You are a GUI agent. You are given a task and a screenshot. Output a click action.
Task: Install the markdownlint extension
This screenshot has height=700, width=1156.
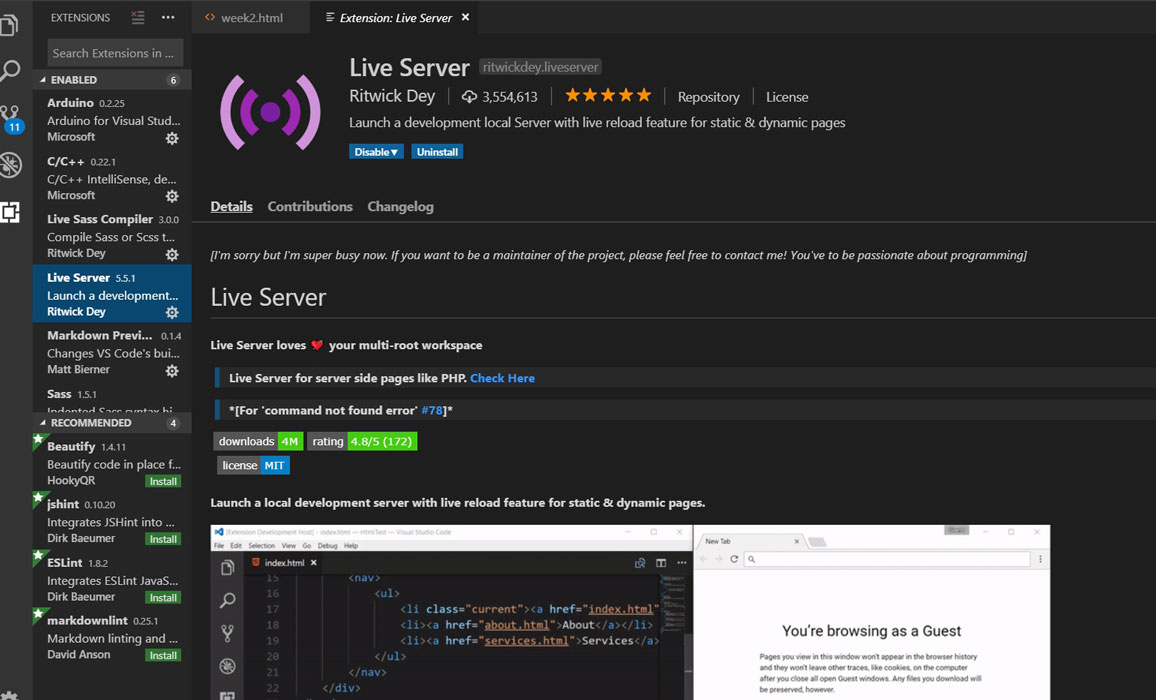coord(163,655)
